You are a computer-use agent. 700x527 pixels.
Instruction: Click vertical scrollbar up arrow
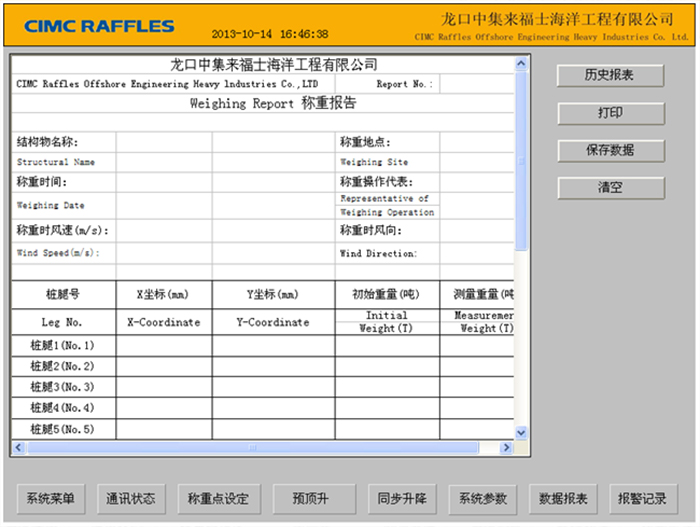521,64
